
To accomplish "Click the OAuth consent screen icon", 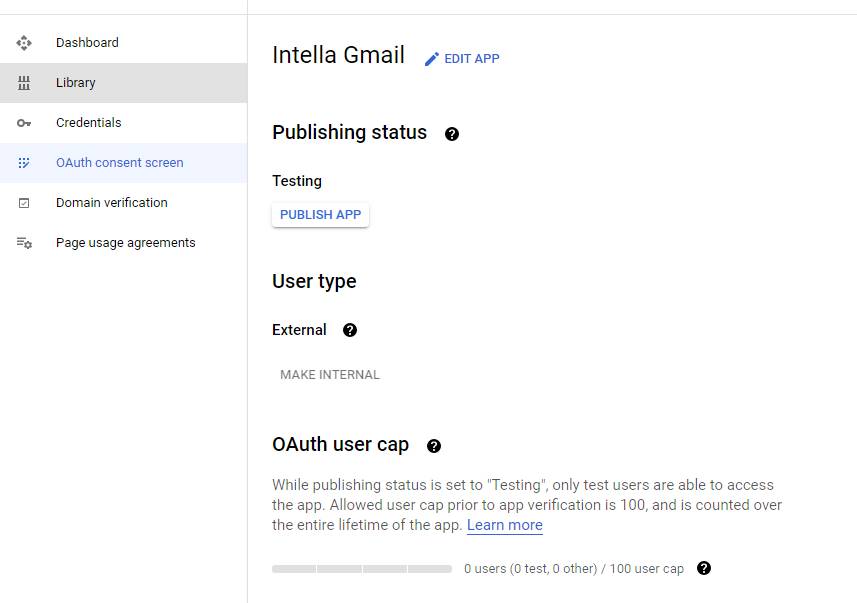I will [24, 163].
